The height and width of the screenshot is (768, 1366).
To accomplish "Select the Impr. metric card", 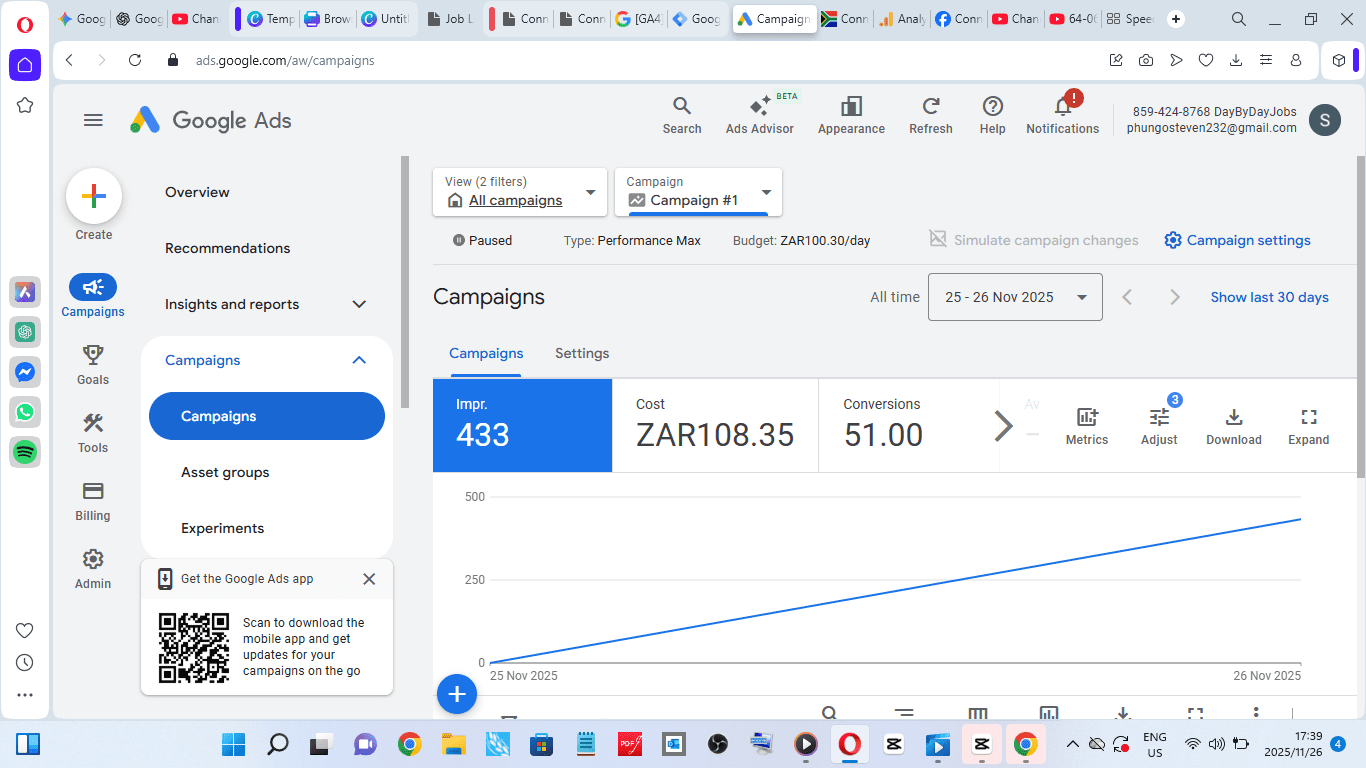I will [522, 425].
